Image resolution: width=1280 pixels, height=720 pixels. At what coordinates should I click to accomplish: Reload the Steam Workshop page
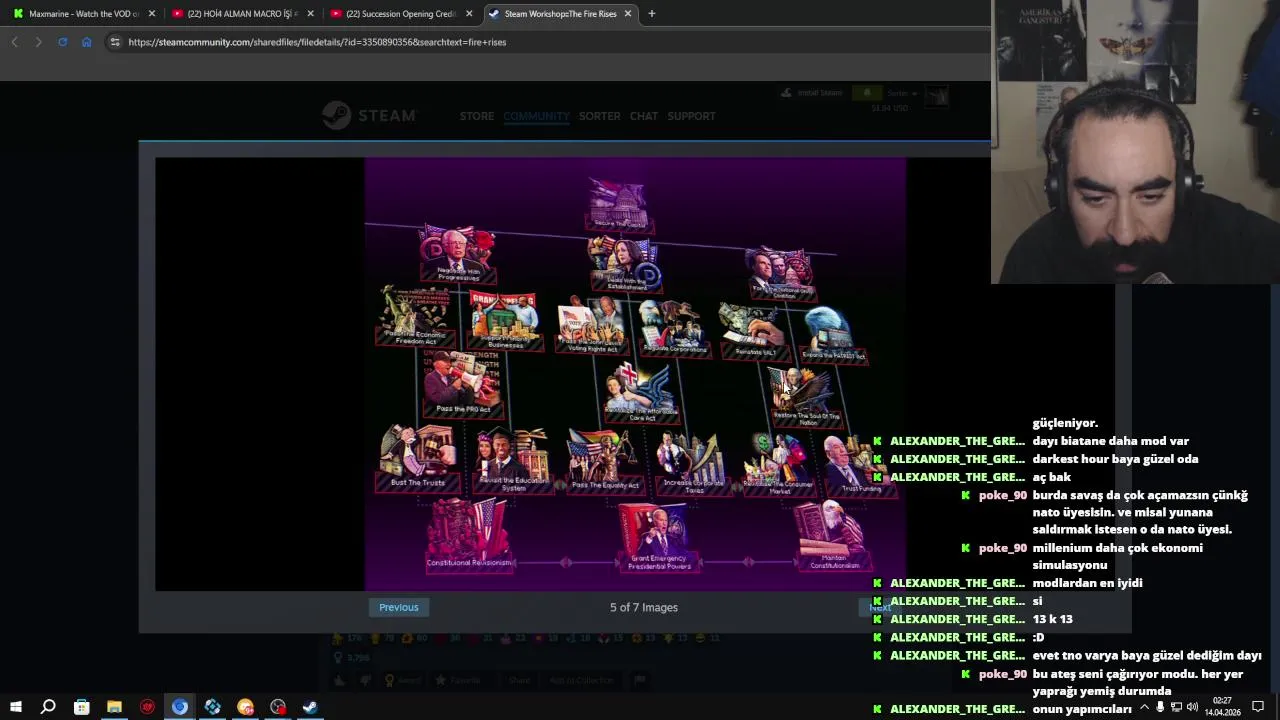[62, 42]
